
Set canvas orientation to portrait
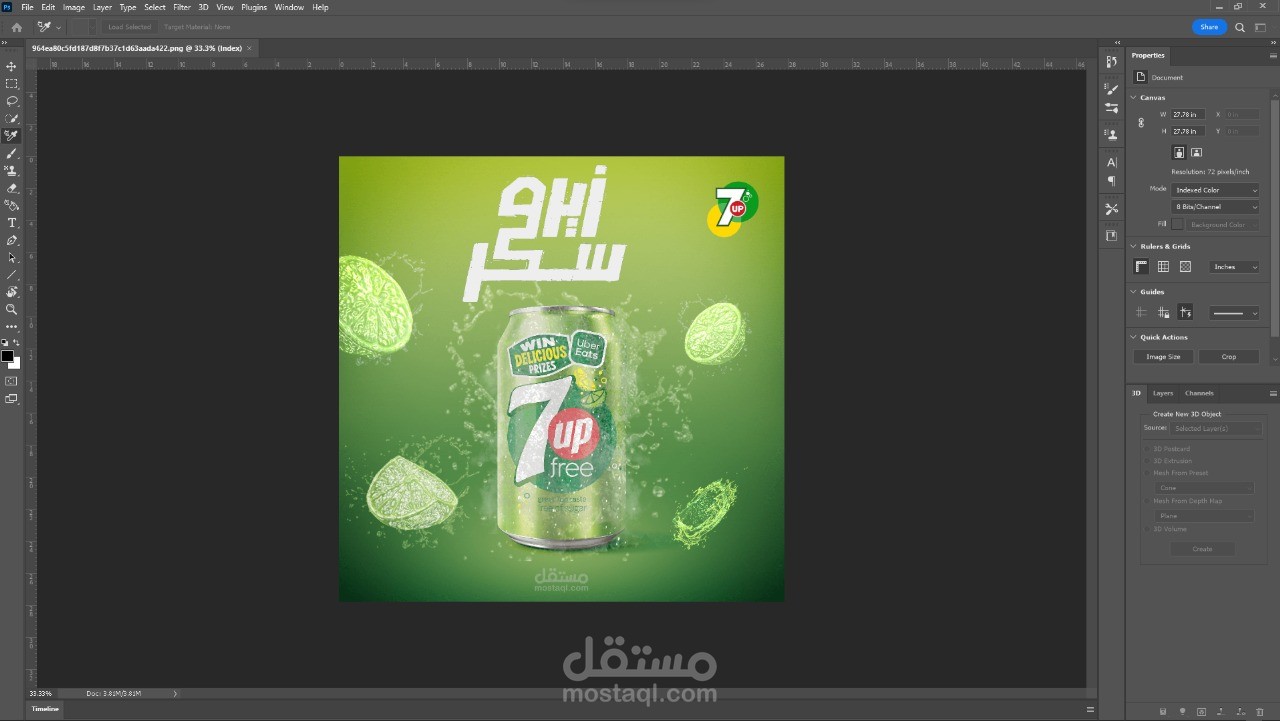pos(1179,153)
